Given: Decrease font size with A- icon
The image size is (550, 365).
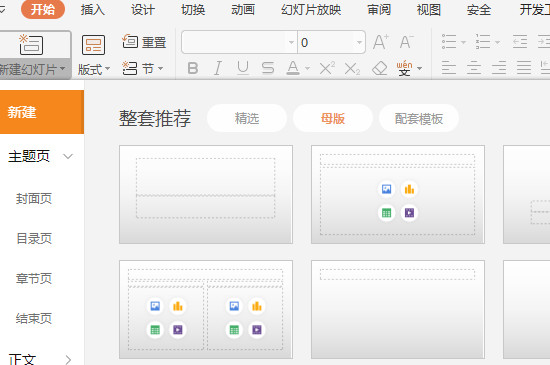Looking at the screenshot, I should point(407,42).
